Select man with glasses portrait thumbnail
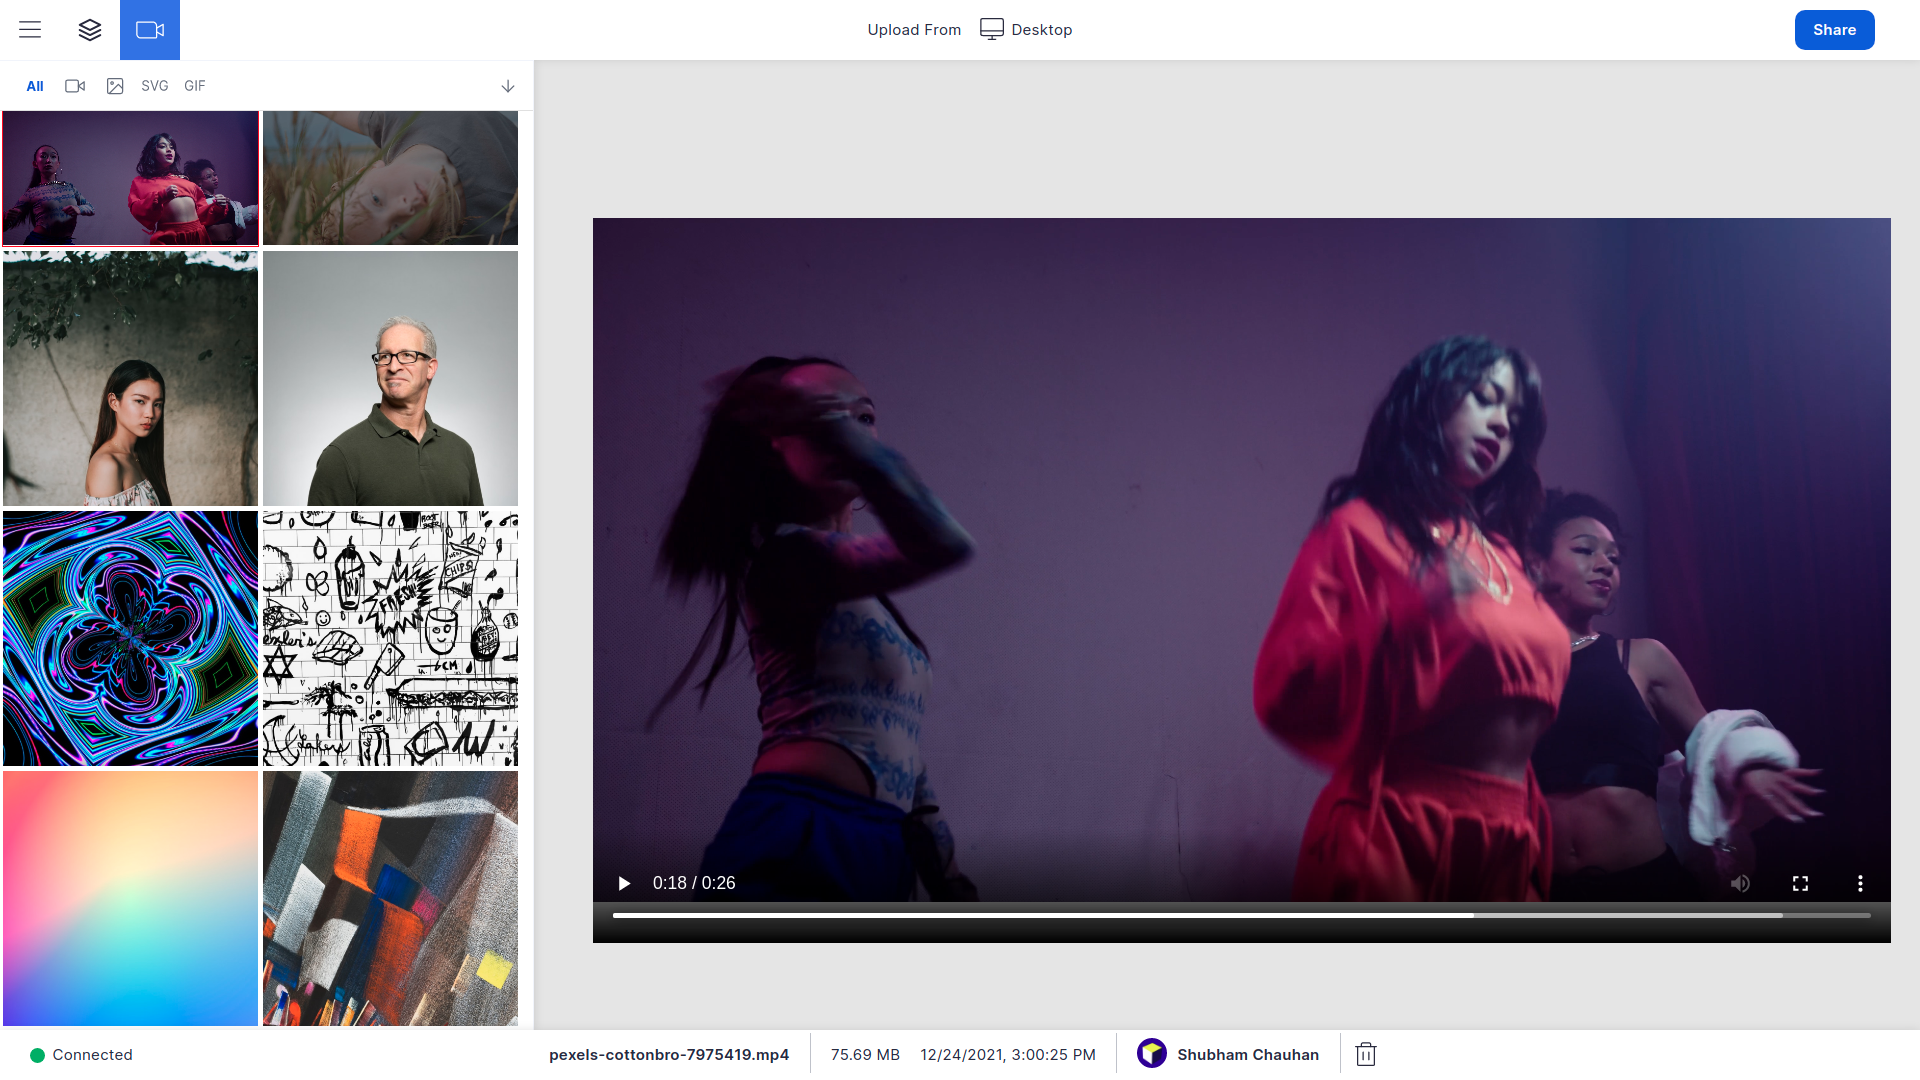The width and height of the screenshot is (1920, 1080). (x=390, y=378)
